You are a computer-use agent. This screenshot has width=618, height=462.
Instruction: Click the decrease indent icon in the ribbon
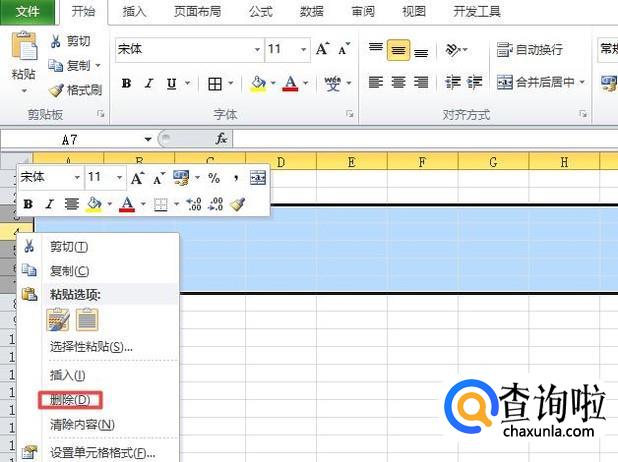[452, 82]
